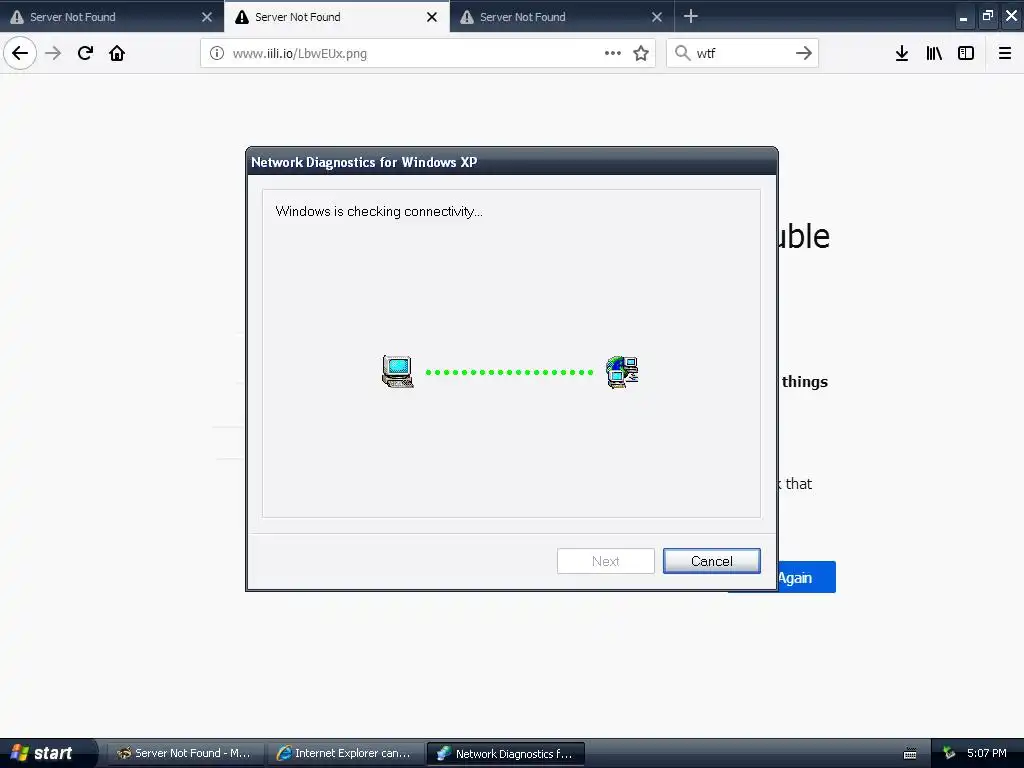
Task: Minimize the Firefox window
Action: (963, 16)
